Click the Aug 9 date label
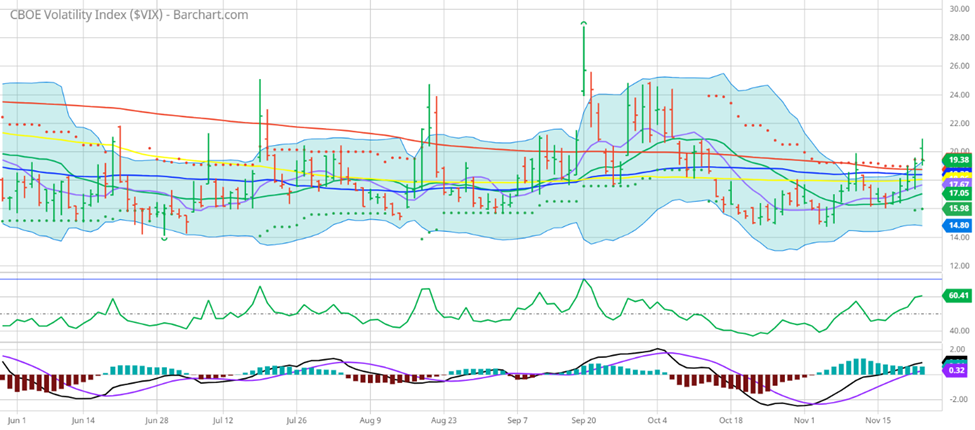The height and width of the screenshot is (430, 975). click(x=370, y=419)
